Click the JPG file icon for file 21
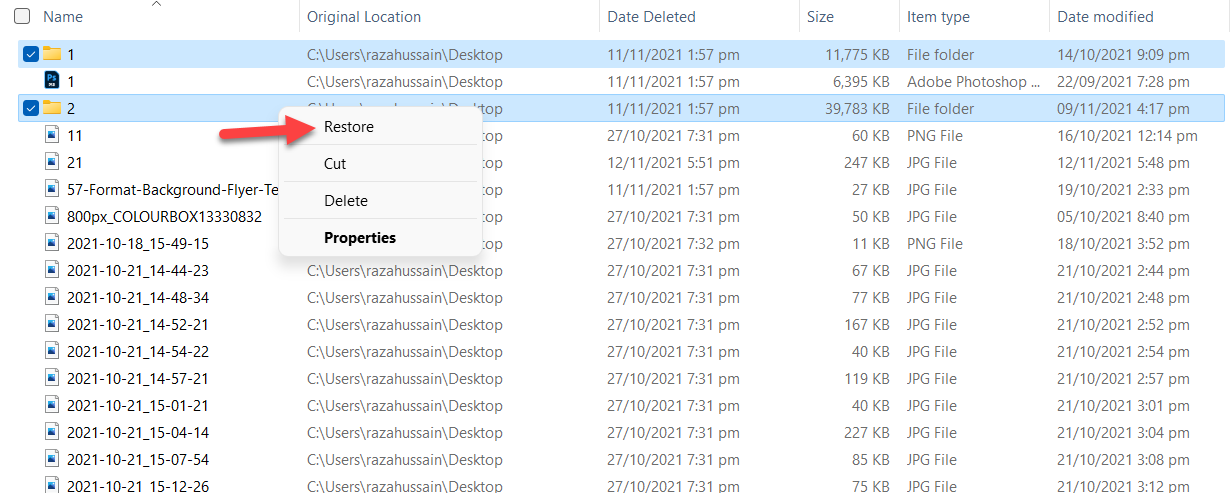 (x=52, y=162)
